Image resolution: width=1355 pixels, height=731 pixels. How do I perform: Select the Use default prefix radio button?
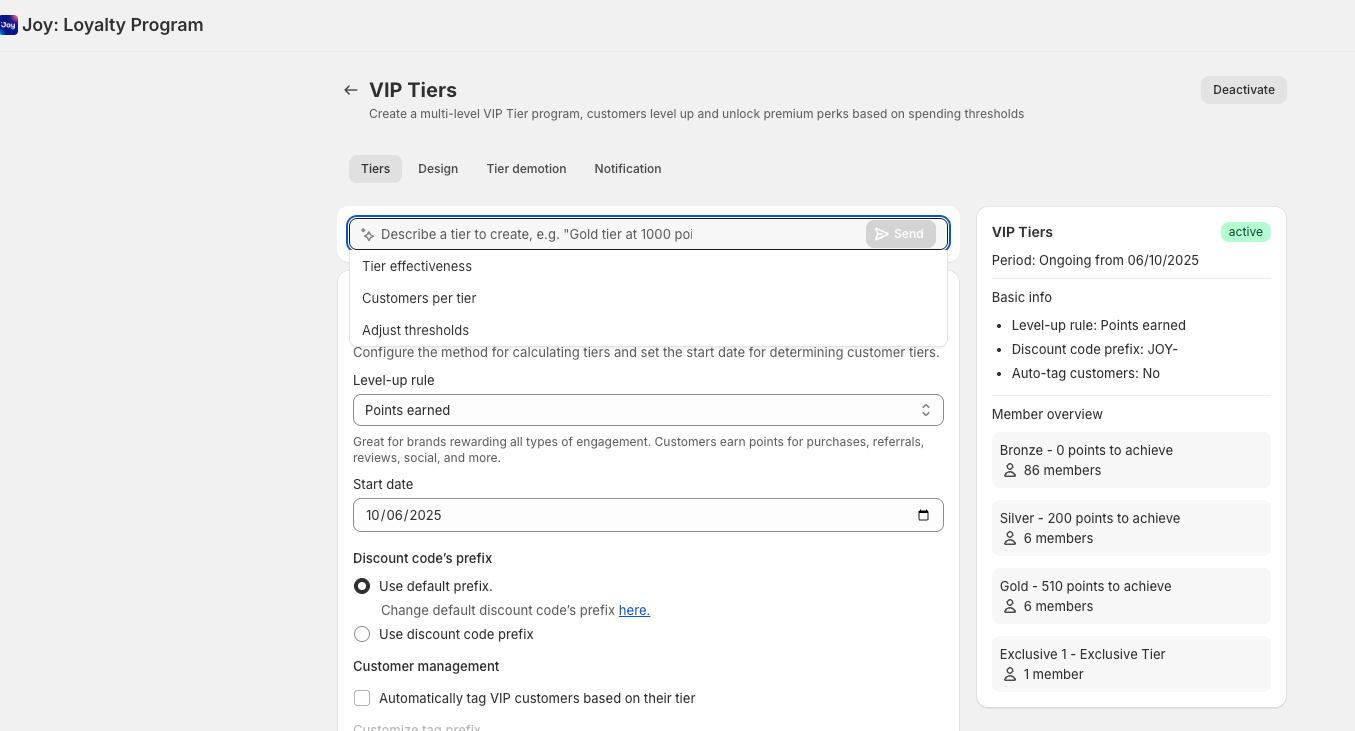362,586
